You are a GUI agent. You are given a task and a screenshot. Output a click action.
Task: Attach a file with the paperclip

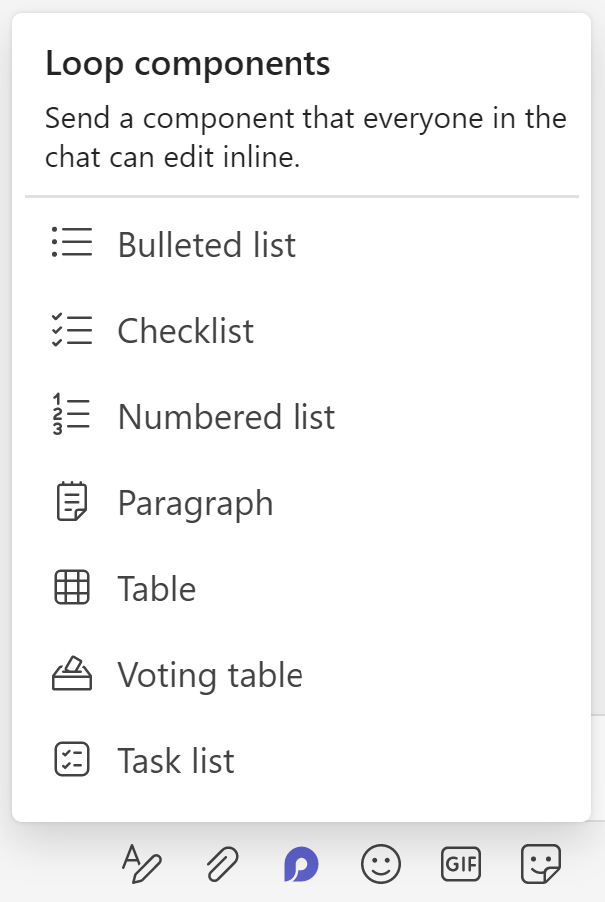click(221, 863)
